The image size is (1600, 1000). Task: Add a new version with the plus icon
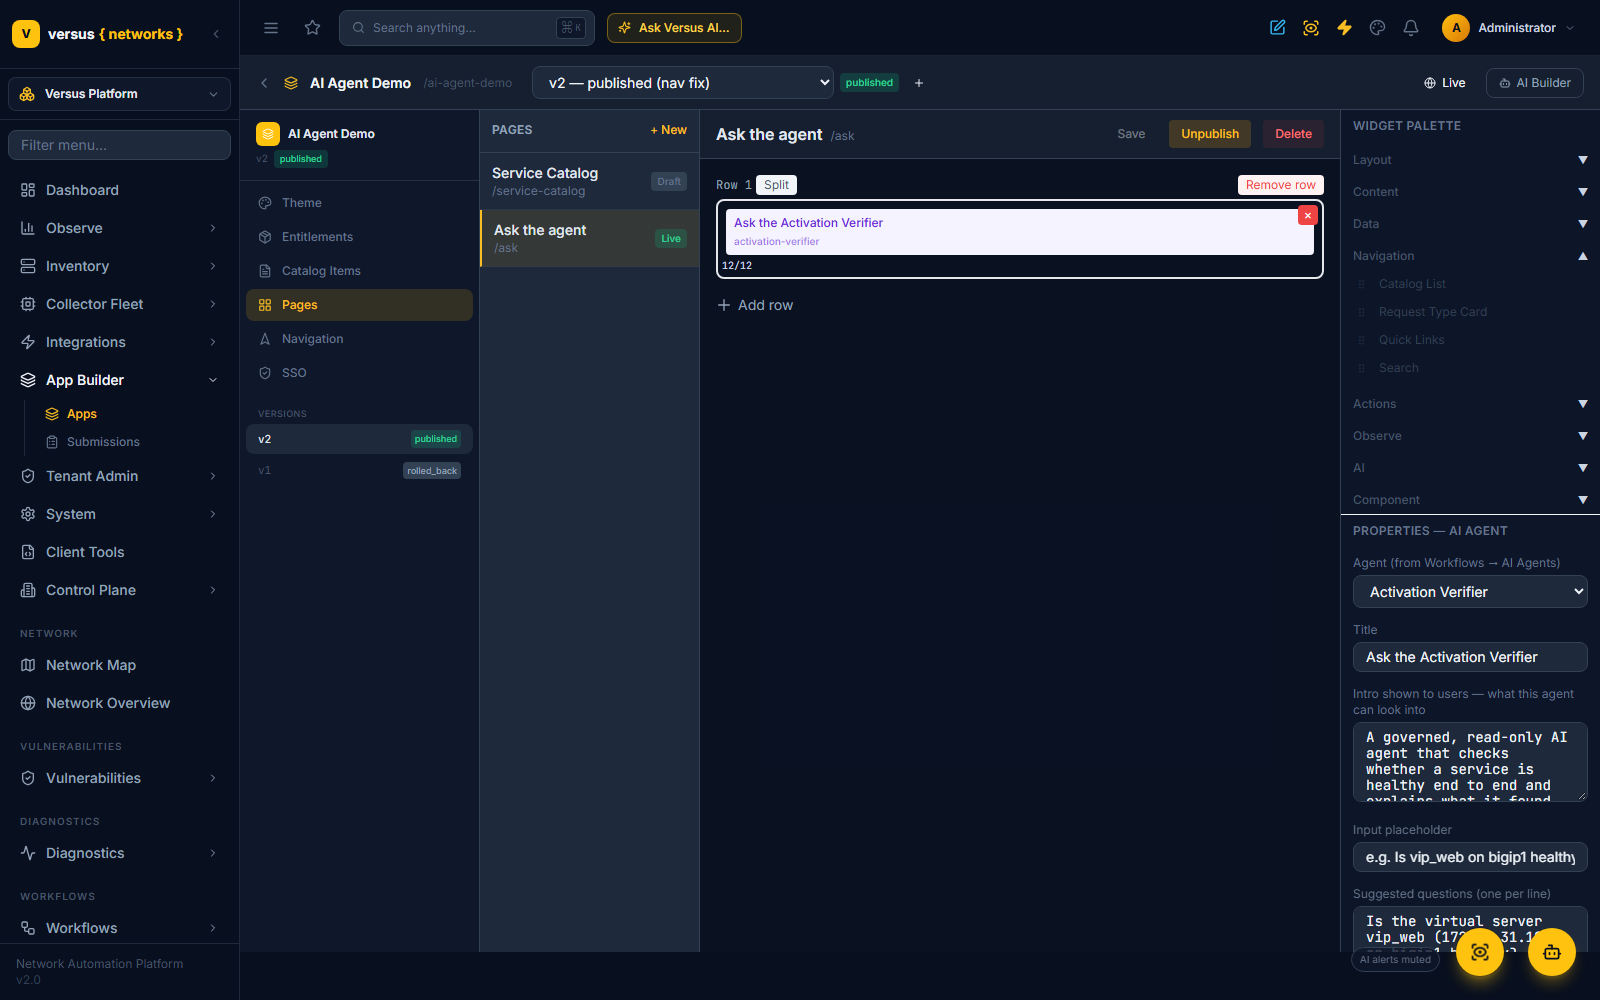tap(919, 83)
